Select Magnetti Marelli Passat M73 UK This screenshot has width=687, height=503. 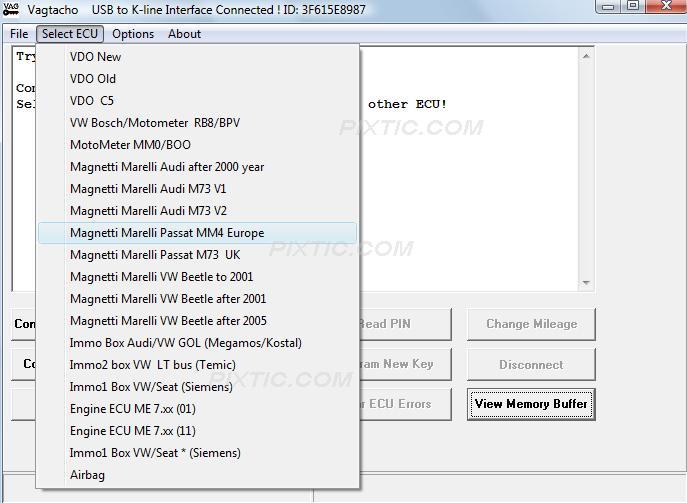pyautogui.click(x=155, y=255)
